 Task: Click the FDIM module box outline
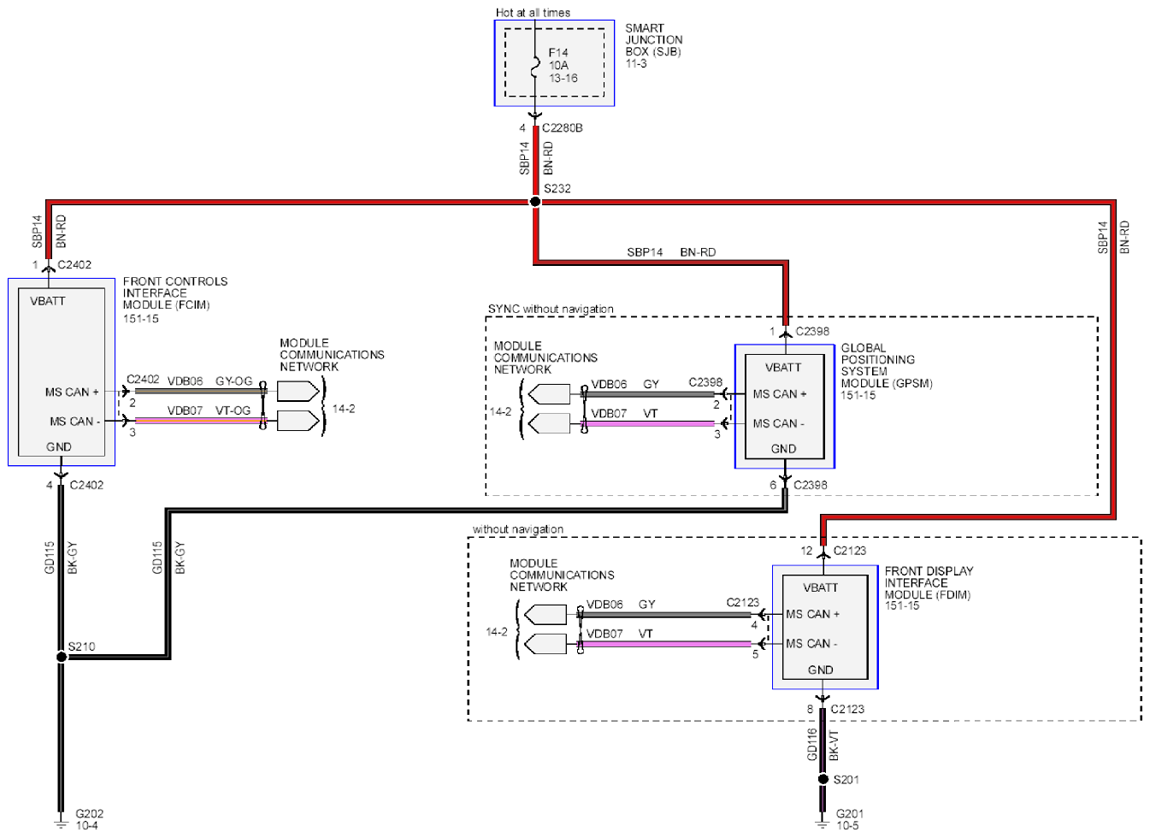pyautogui.click(x=825, y=627)
